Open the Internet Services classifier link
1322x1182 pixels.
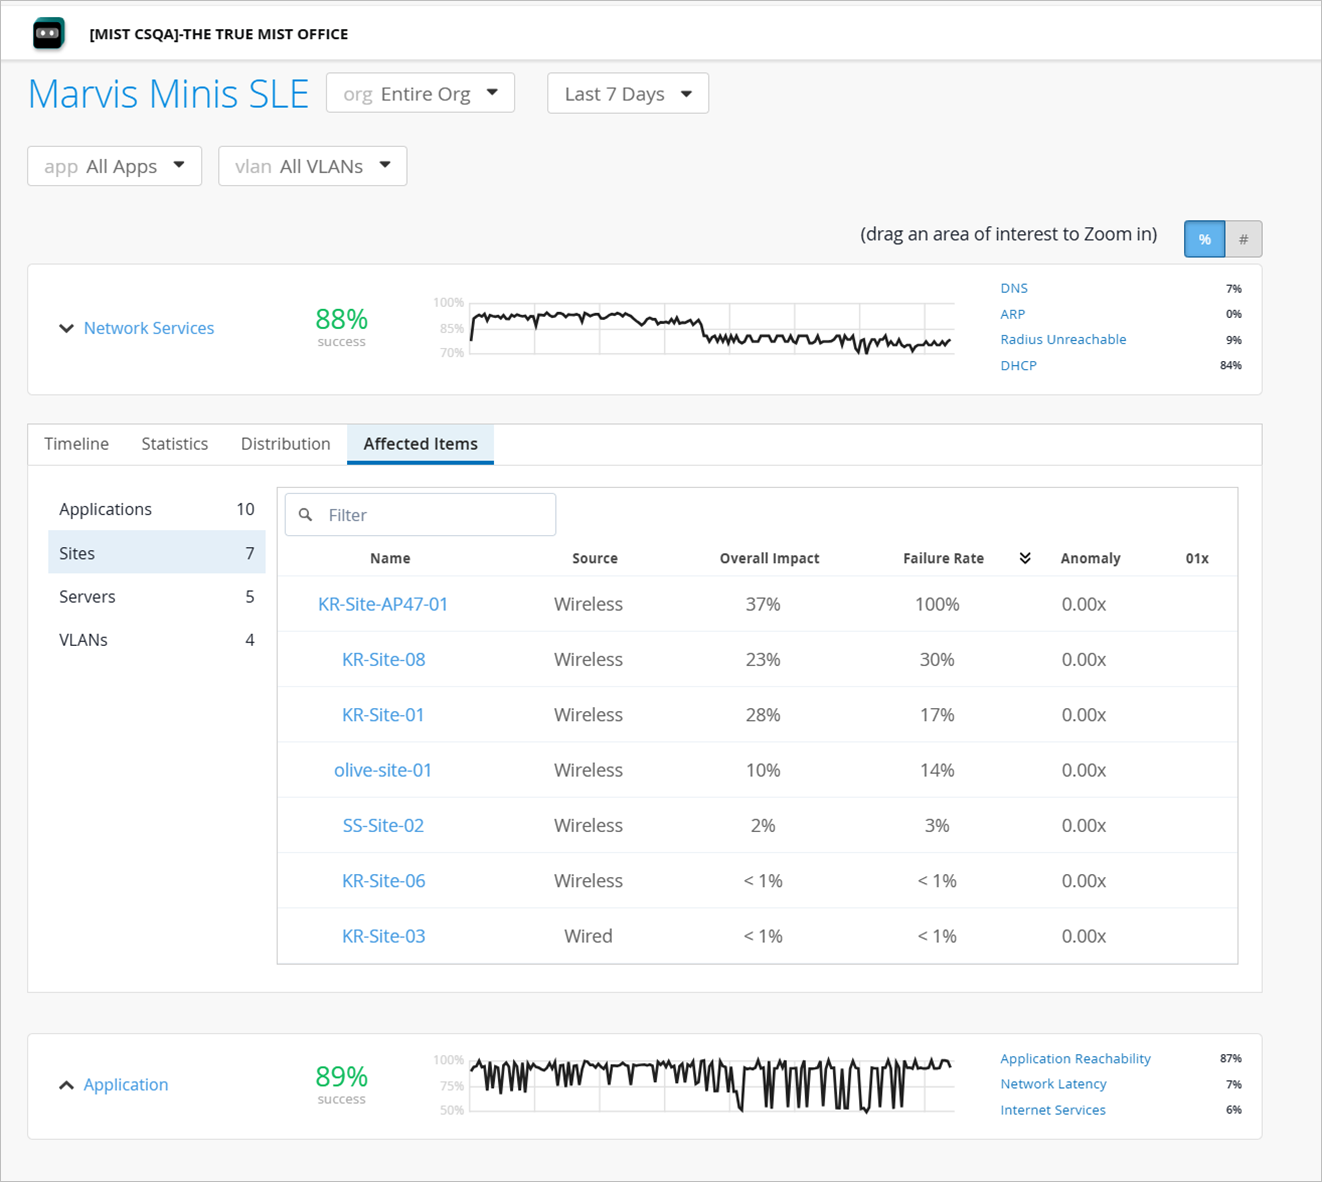[x=1053, y=1110]
